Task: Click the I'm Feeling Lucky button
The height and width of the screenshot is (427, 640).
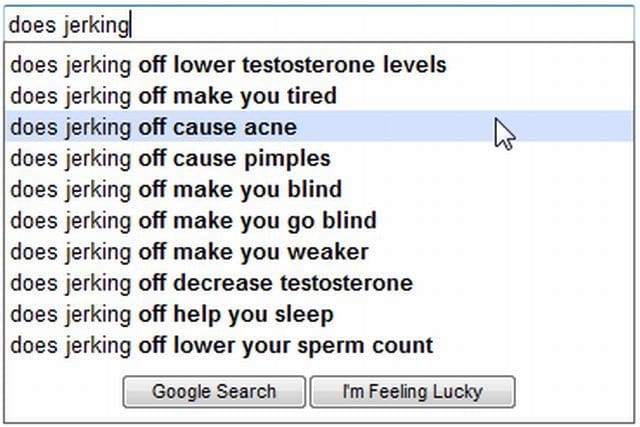Action: point(412,392)
